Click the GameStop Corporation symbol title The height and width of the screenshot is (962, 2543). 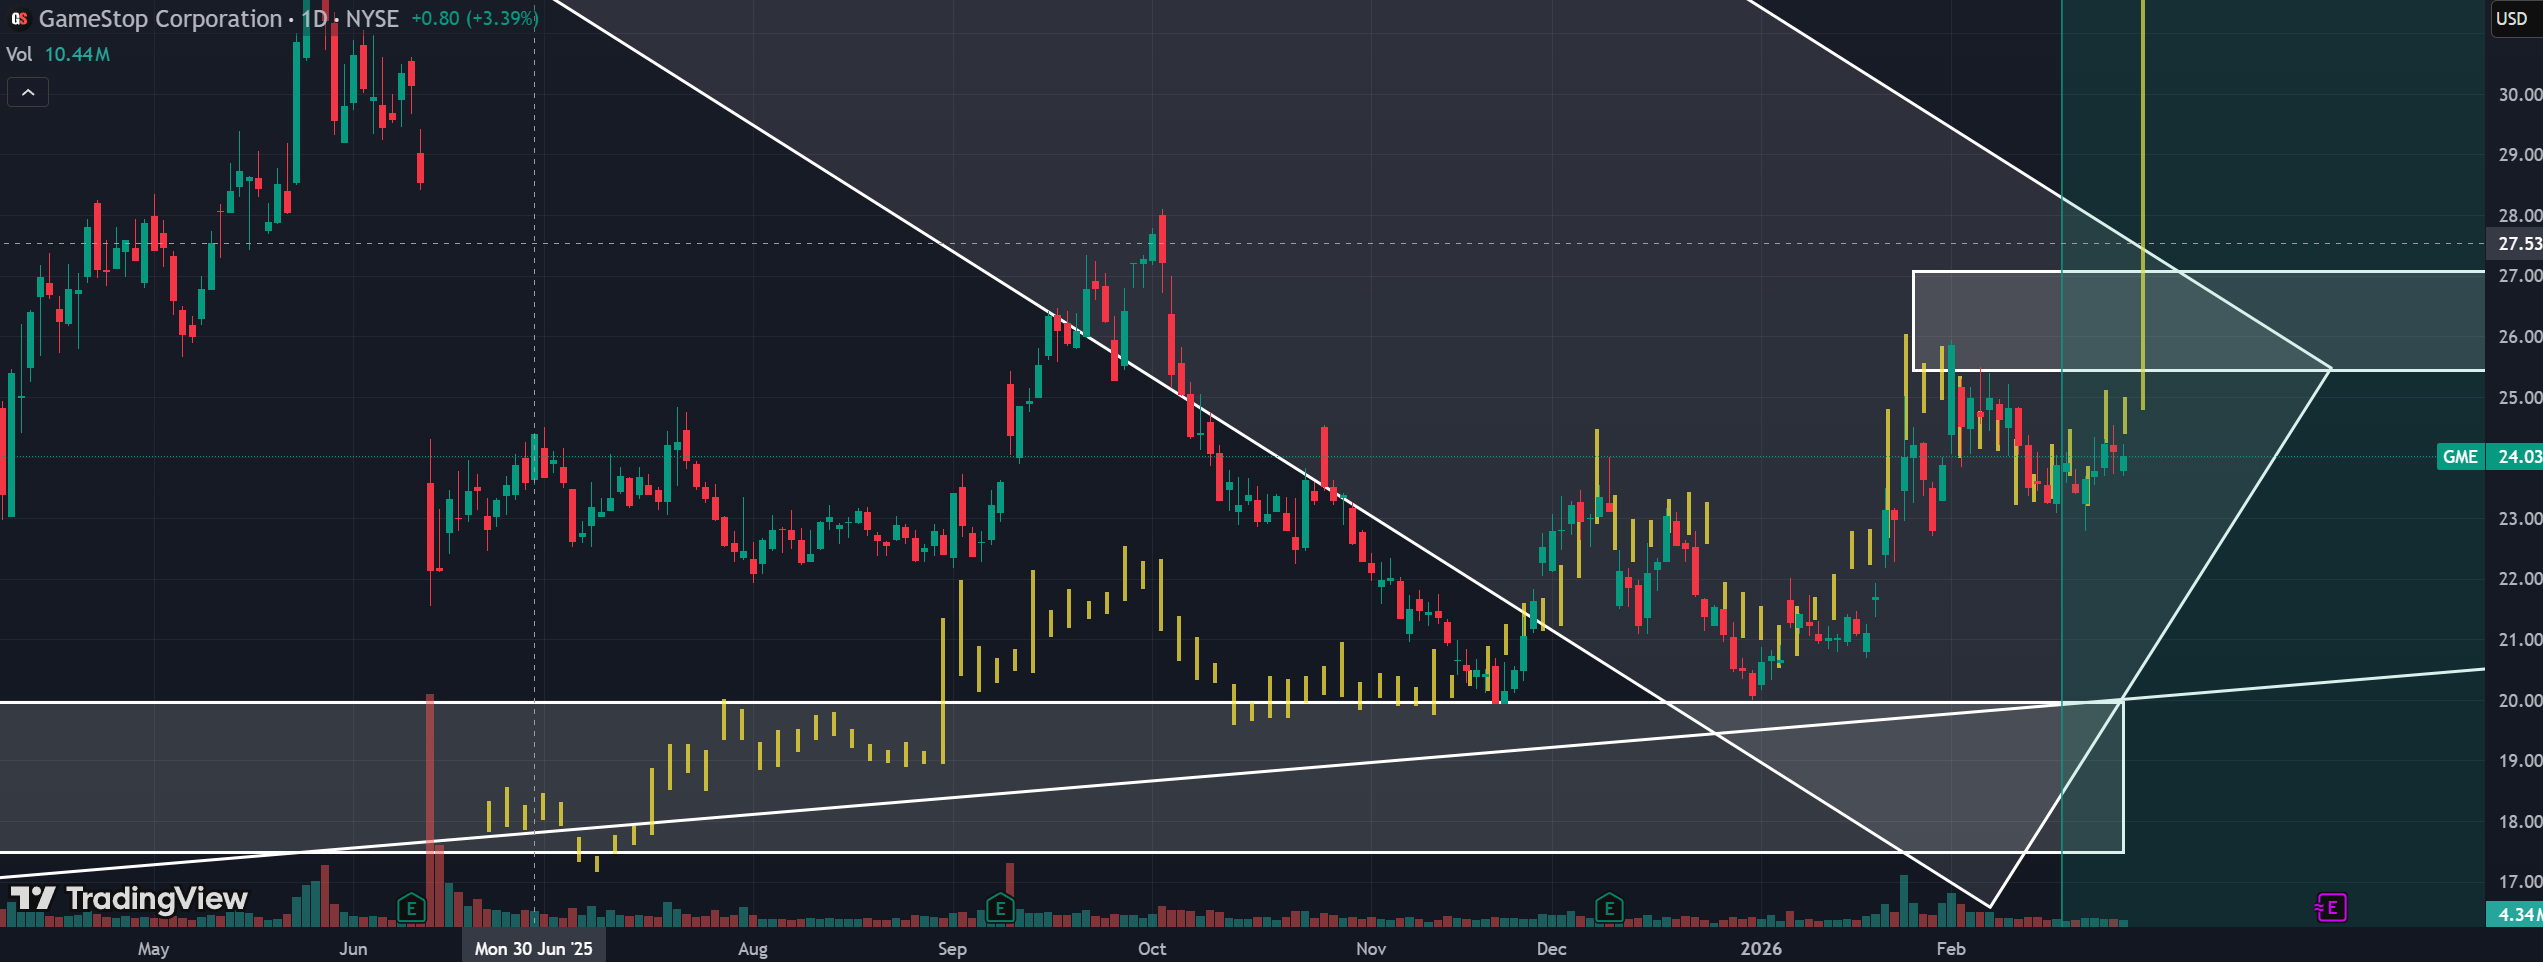160,19
